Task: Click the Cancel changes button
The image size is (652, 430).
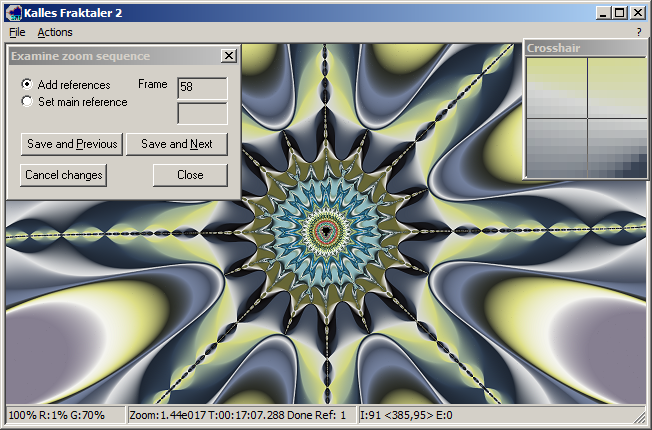Action: 64,175
